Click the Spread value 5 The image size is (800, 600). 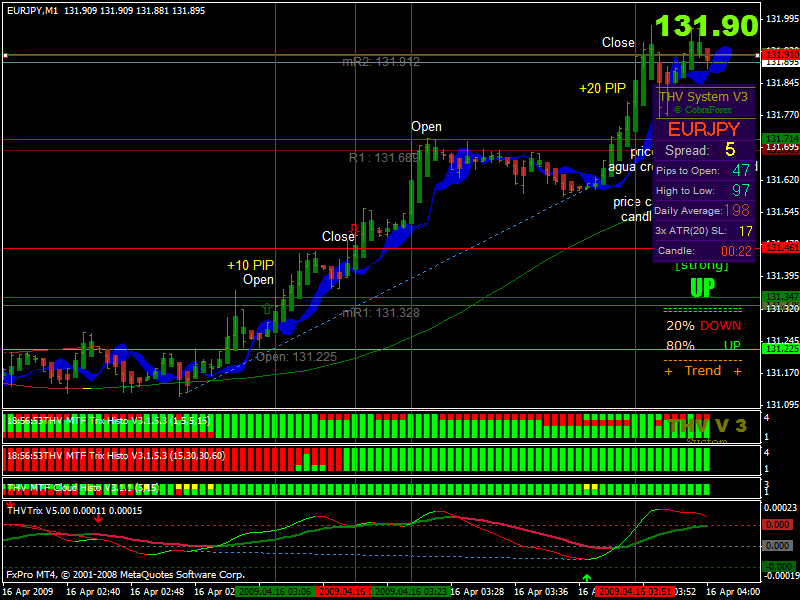coord(730,149)
